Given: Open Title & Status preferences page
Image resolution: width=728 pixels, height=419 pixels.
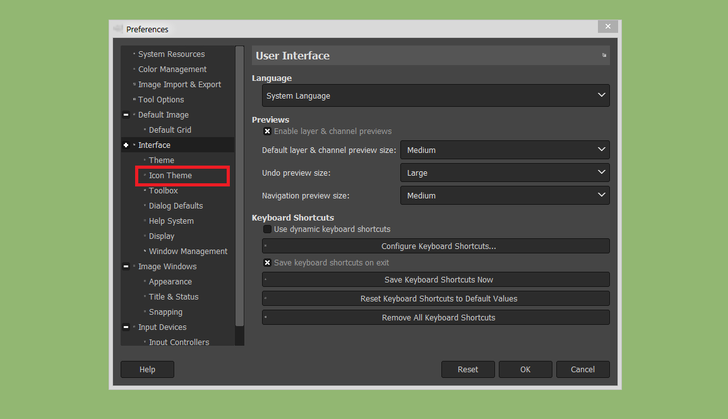Looking at the screenshot, I should [173, 297].
